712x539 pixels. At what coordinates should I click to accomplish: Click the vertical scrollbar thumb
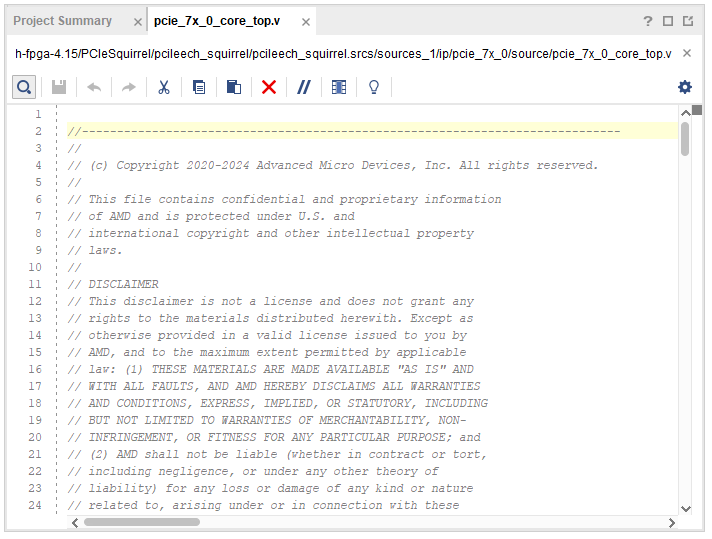pos(685,139)
